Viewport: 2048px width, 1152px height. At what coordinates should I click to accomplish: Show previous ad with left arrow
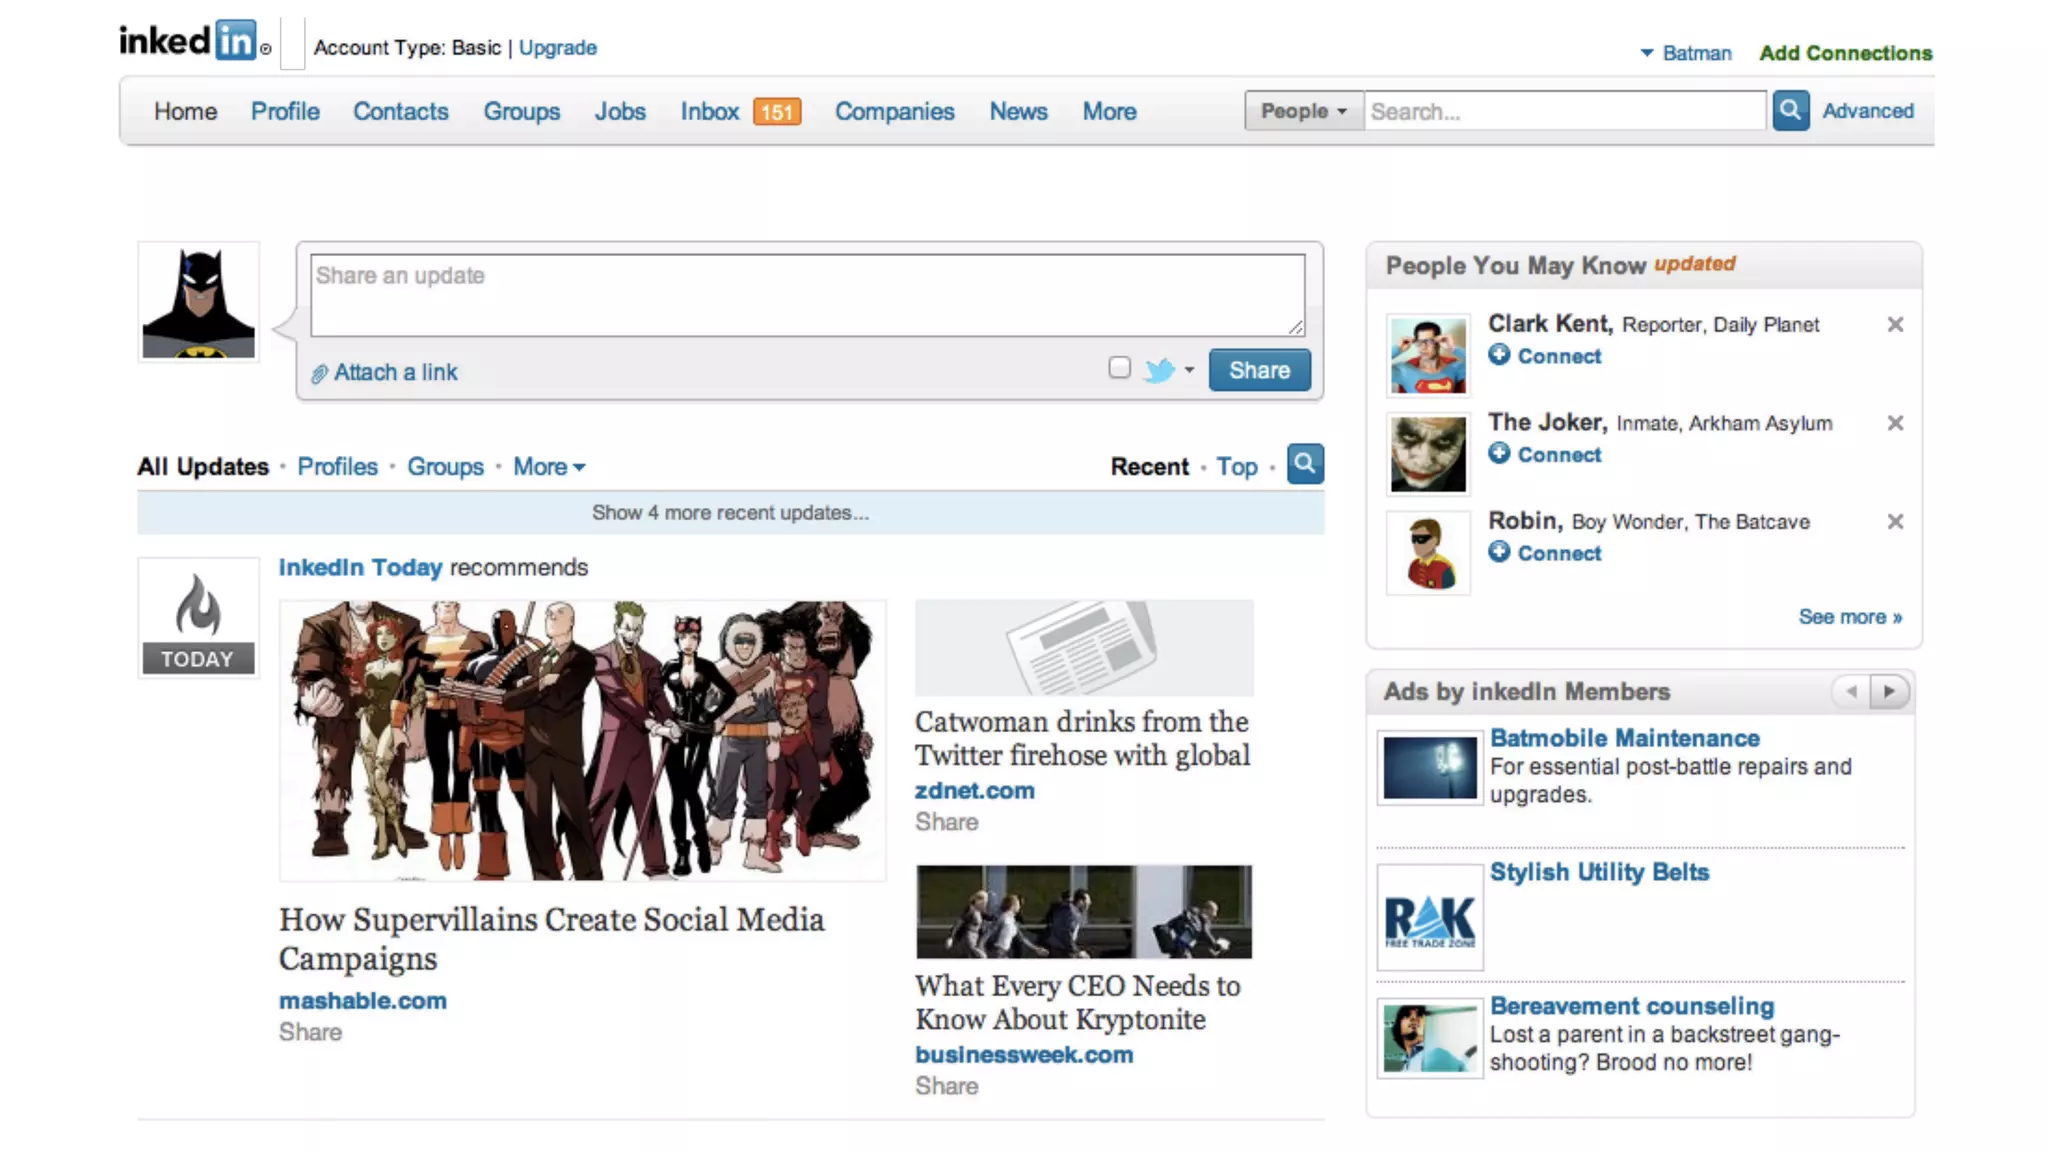(x=1851, y=691)
